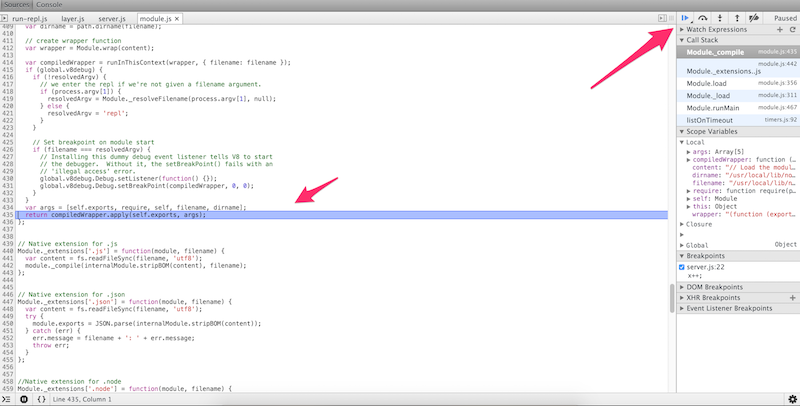Click the dirname variable value
The image size is (800, 406).
pyautogui.click(x=760, y=175)
